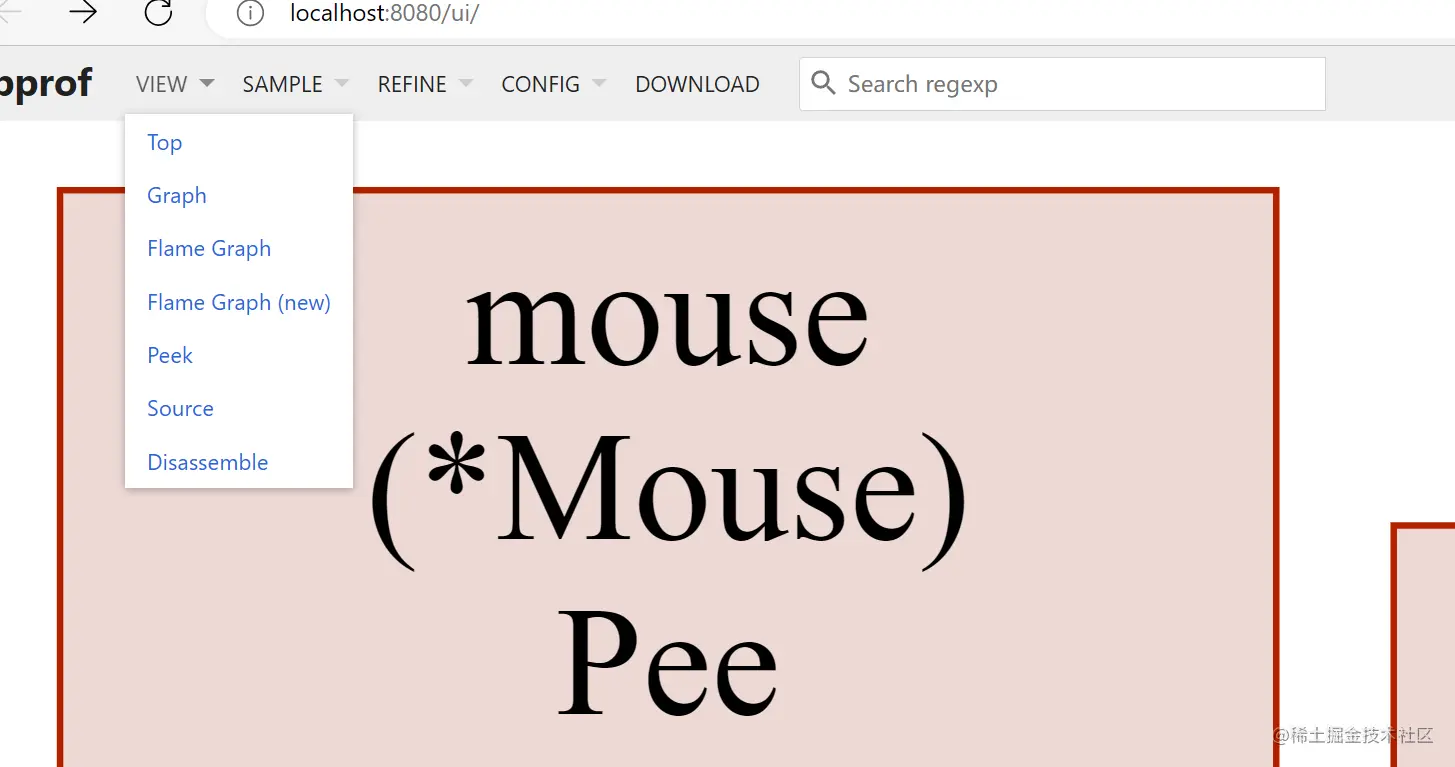Open the DOWNLOAD menu item
The width and height of the screenshot is (1455, 767).
point(697,84)
